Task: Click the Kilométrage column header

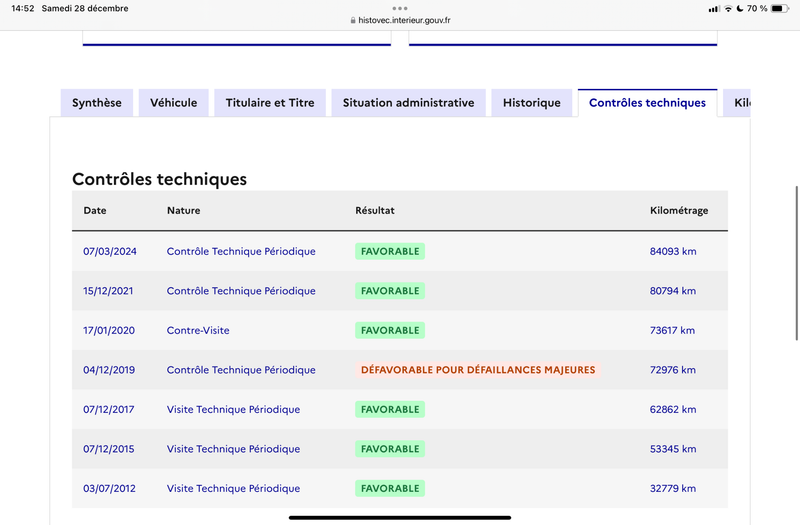Action: click(x=679, y=210)
